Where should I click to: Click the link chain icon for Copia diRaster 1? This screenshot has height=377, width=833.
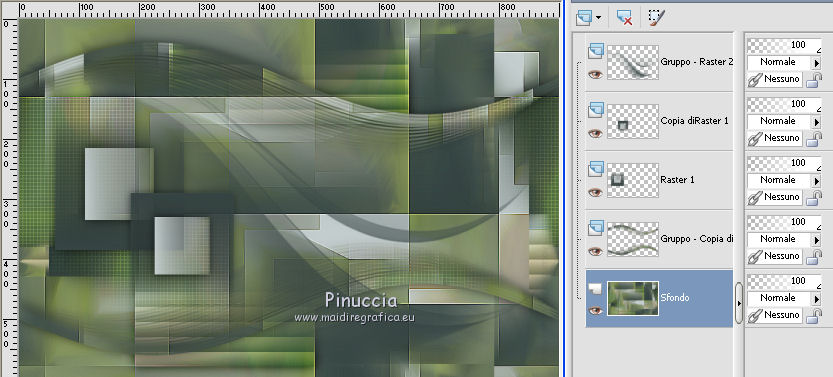point(754,139)
